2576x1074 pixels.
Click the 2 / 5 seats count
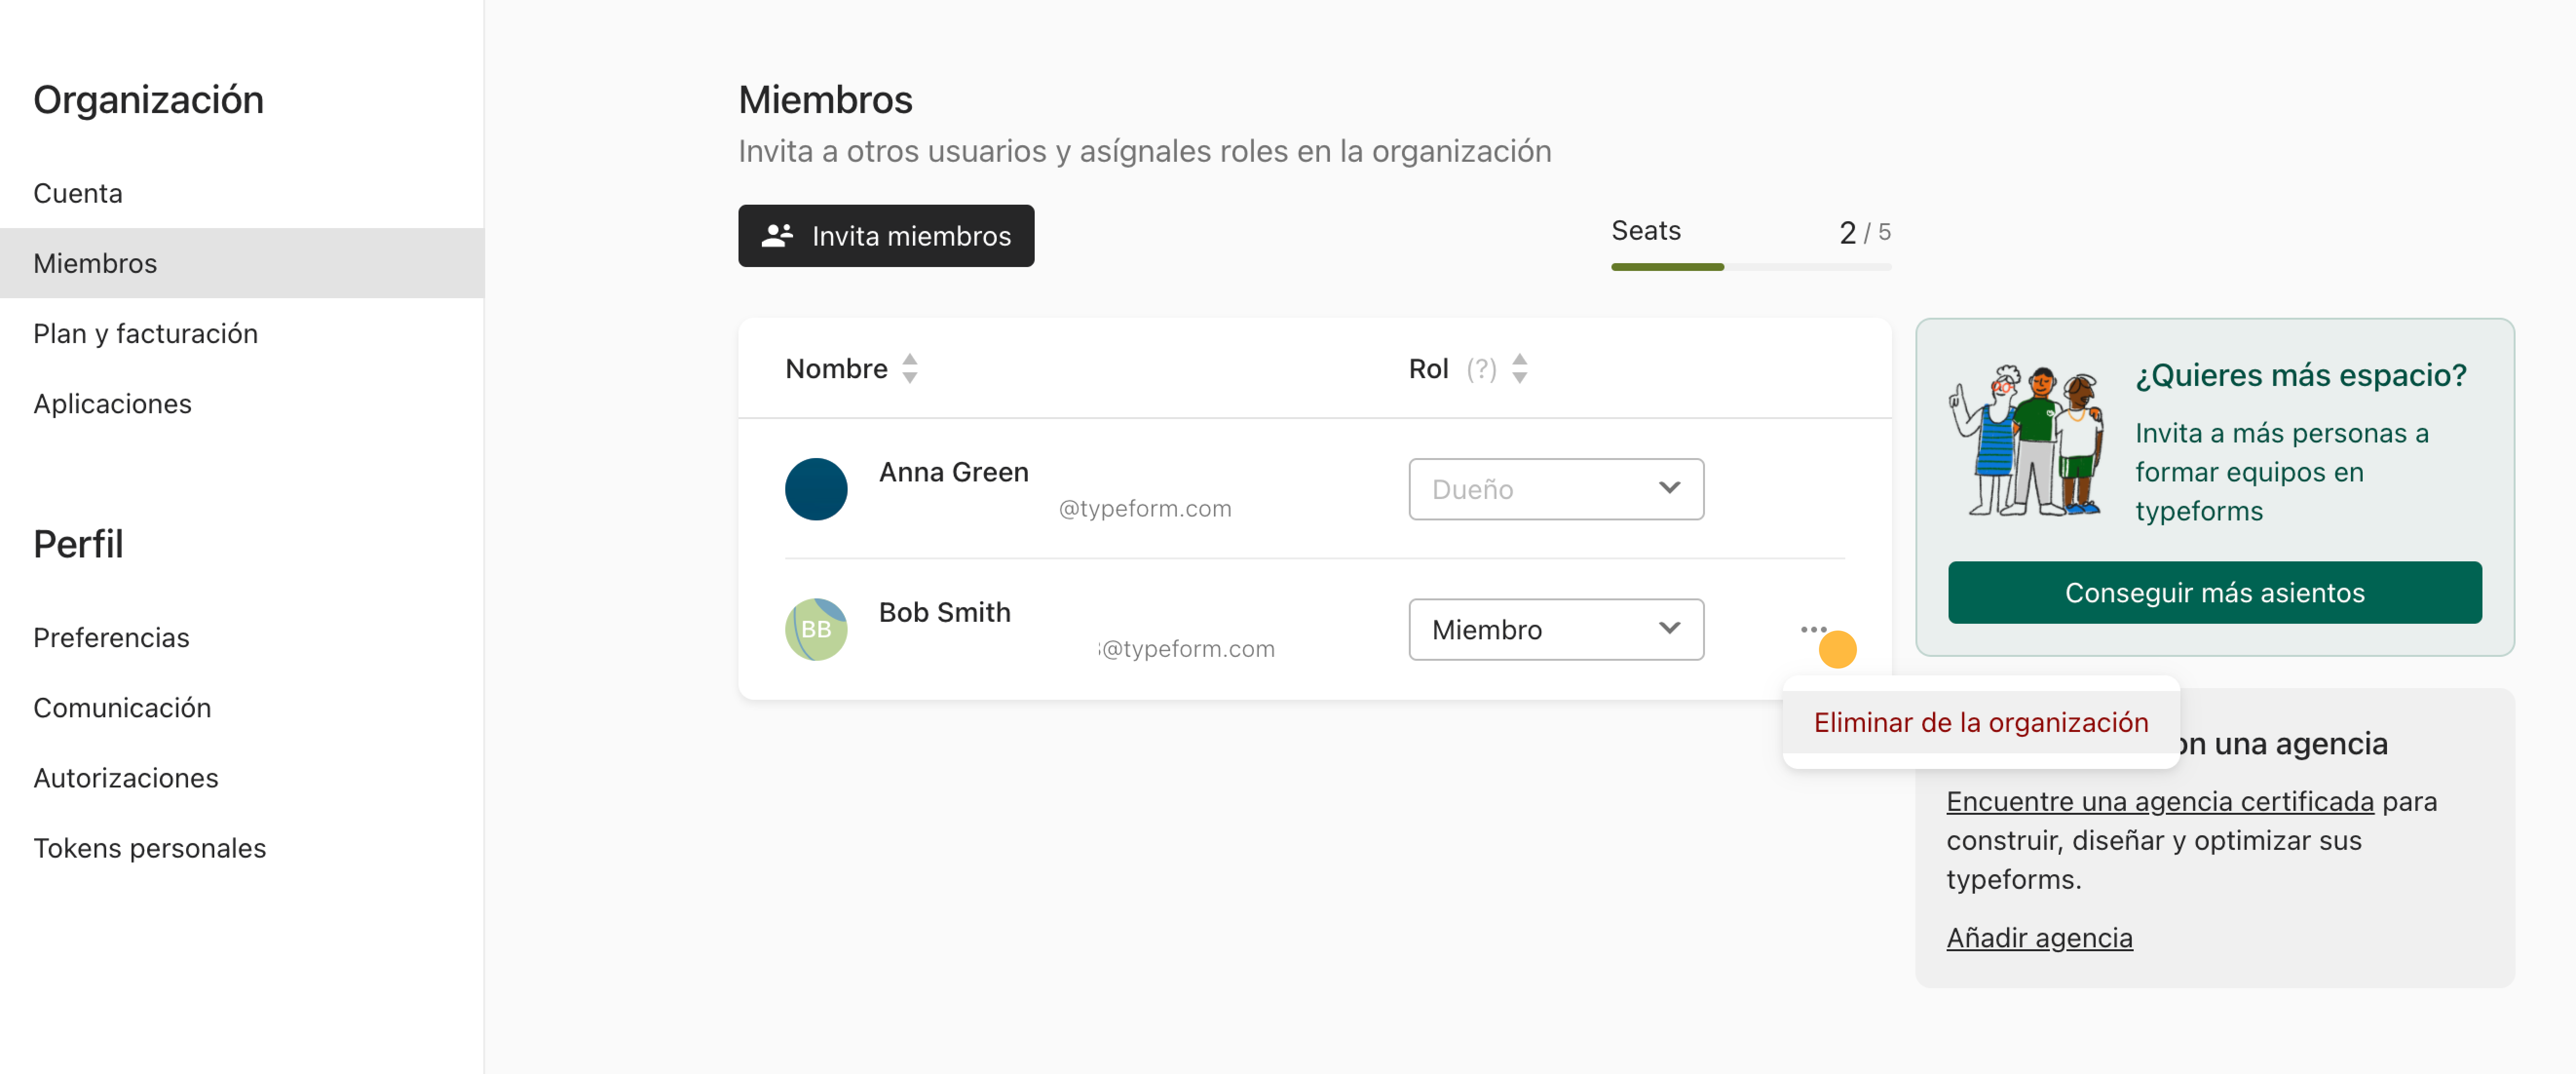(1864, 232)
